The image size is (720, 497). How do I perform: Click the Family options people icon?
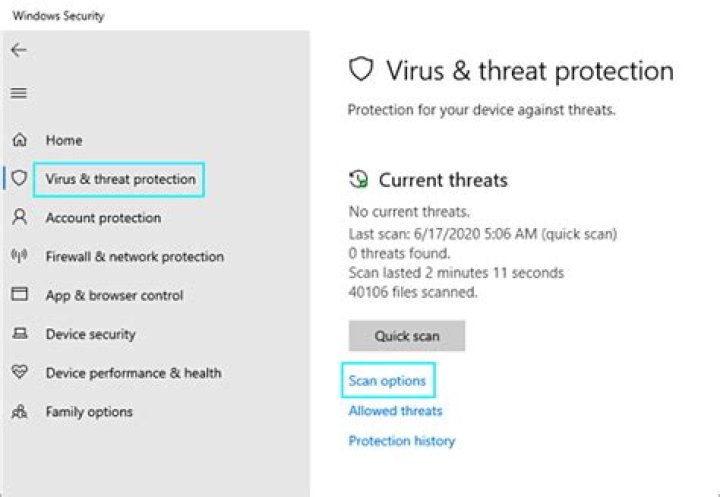pyautogui.click(x=19, y=412)
